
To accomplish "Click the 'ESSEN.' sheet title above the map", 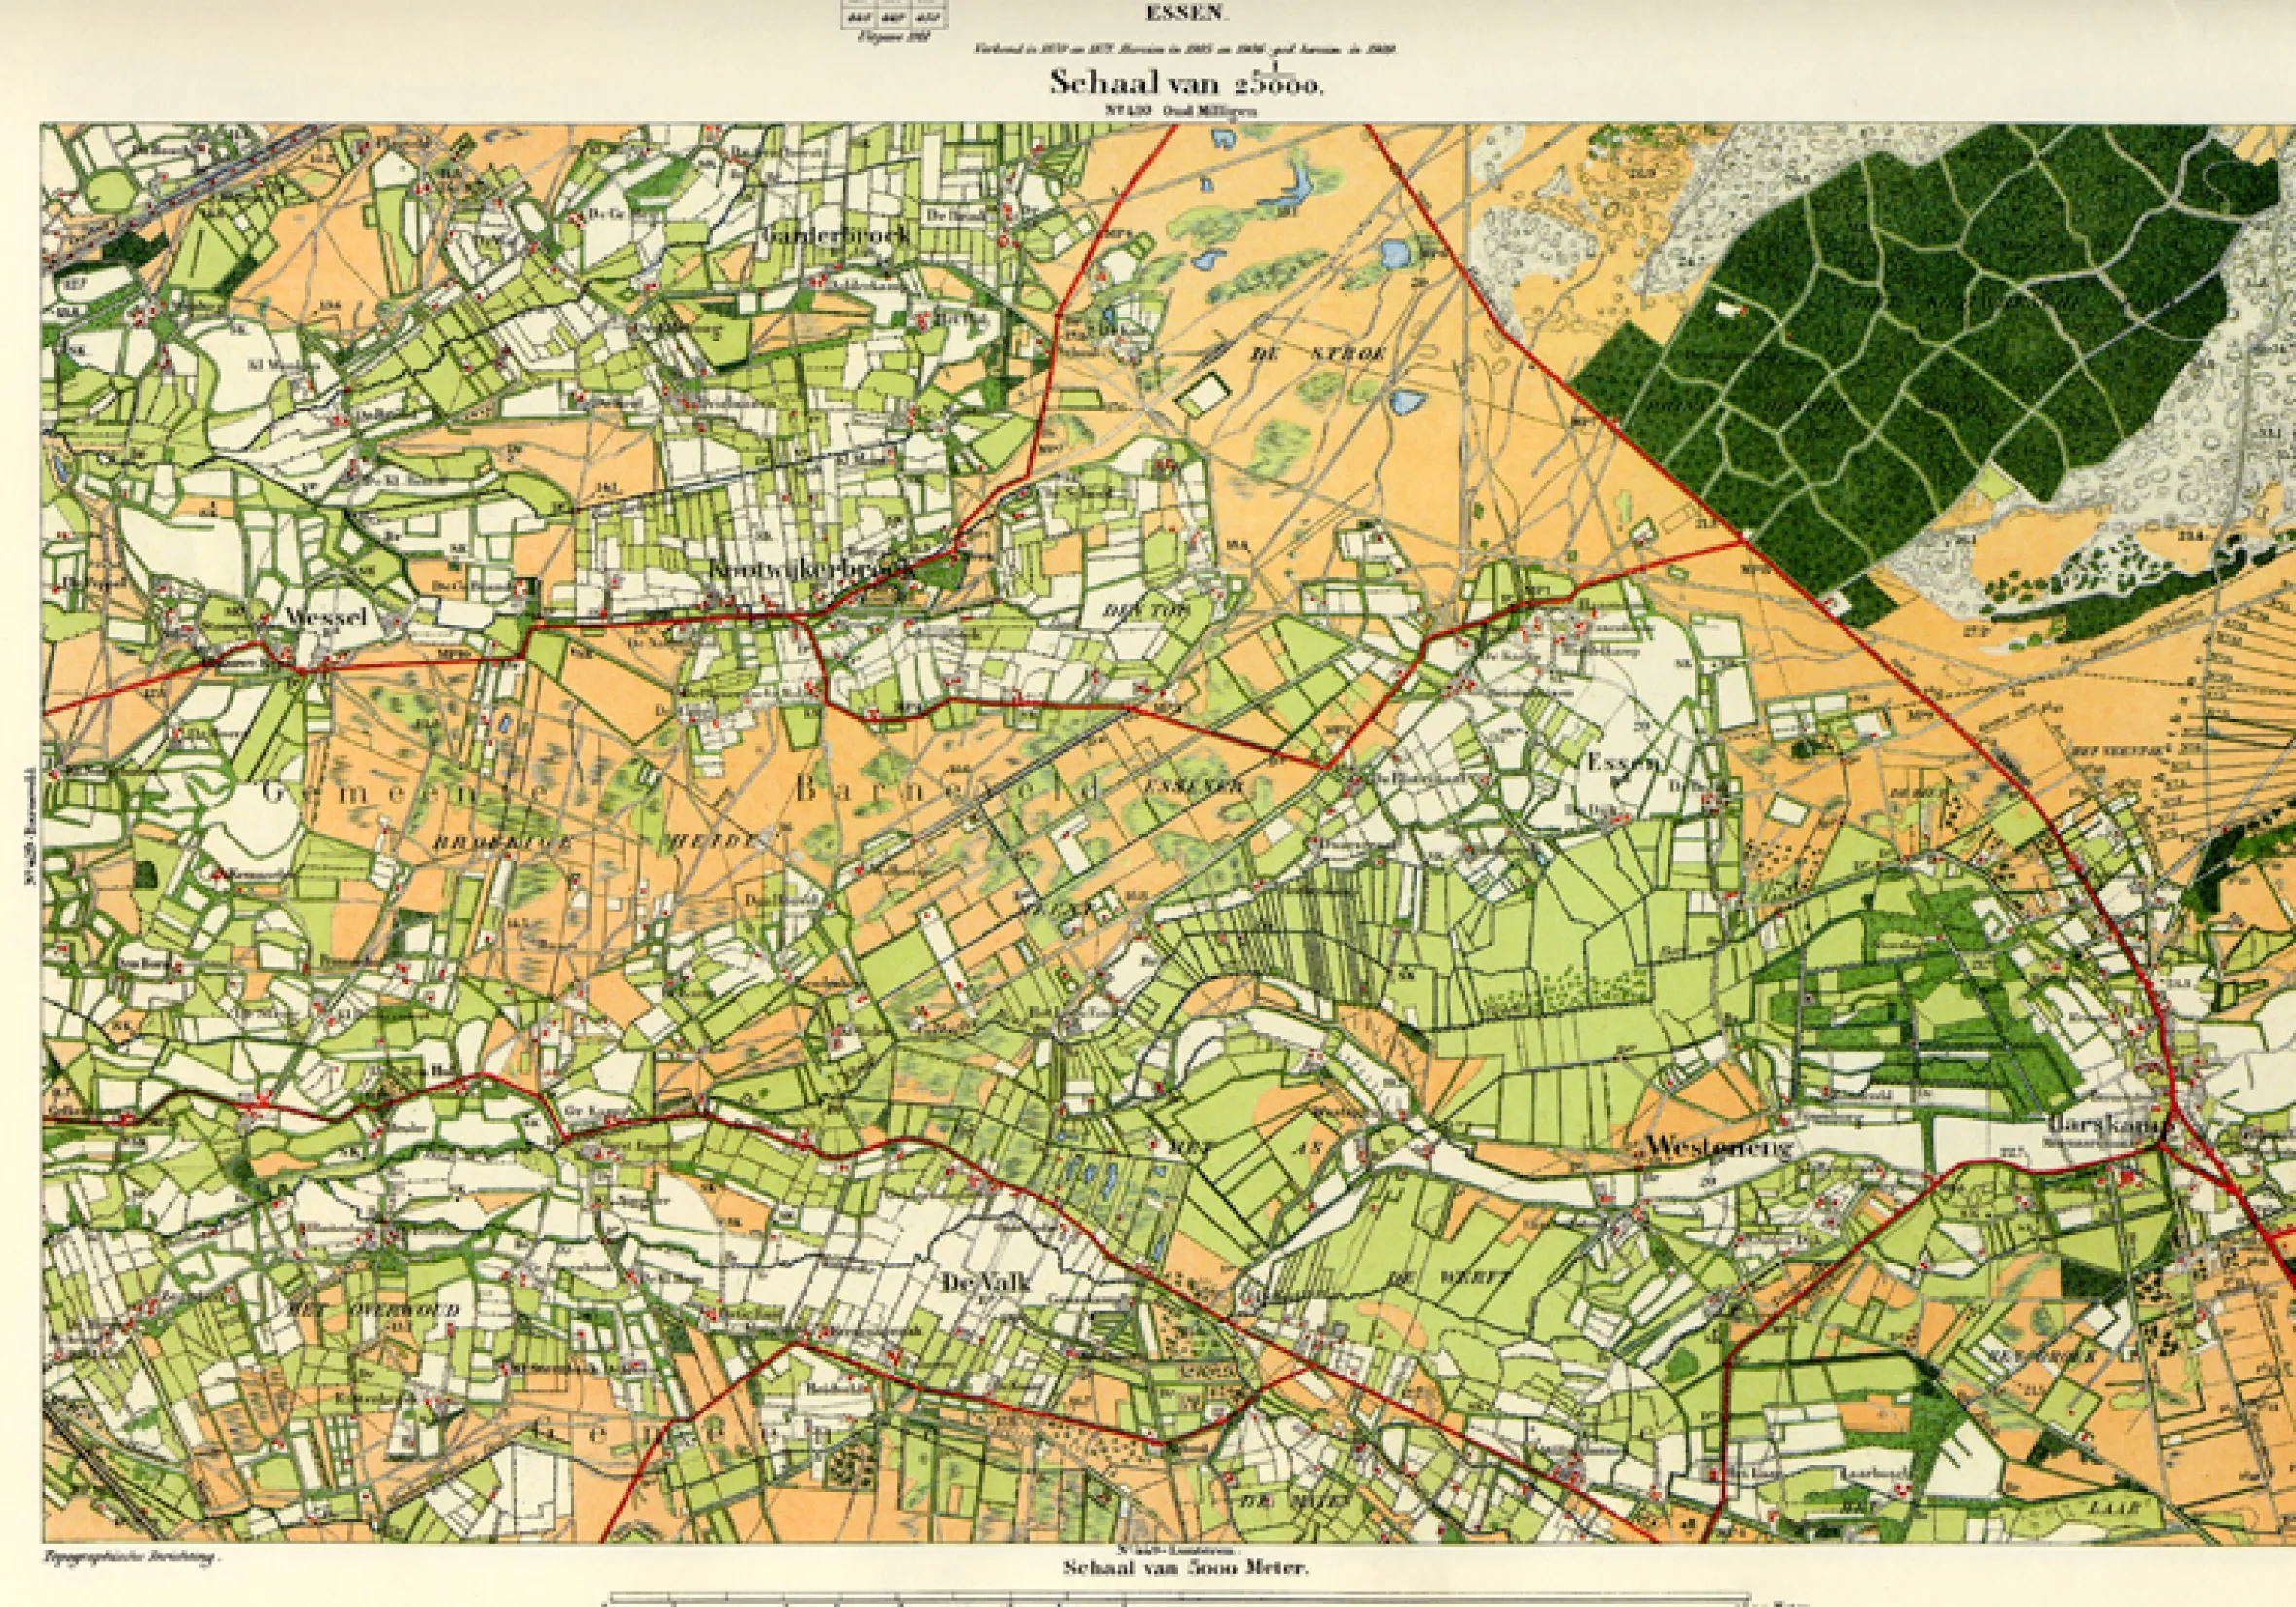I will pyautogui.click(x=1188, y=15).
